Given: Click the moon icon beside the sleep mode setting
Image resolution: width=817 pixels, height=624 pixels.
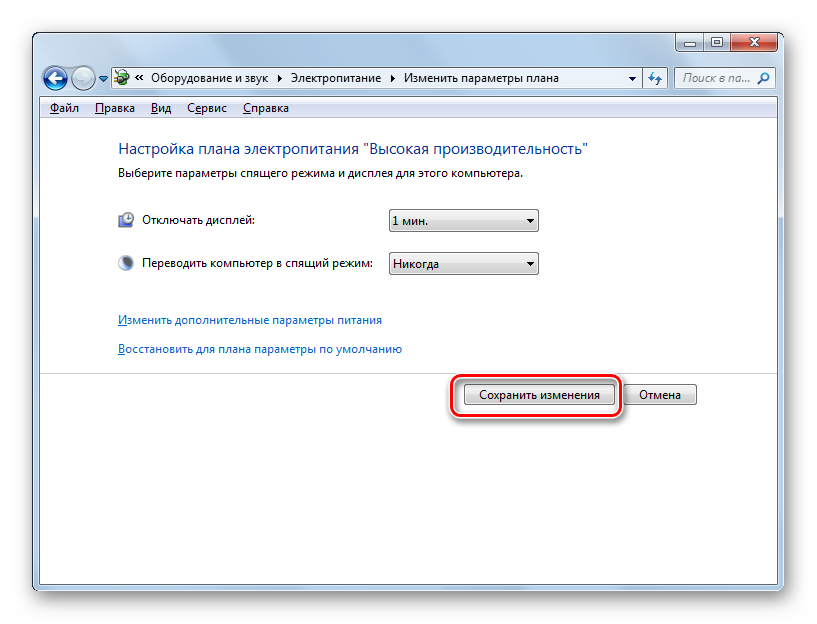Looking at the screenshot, I should point(126,264).
